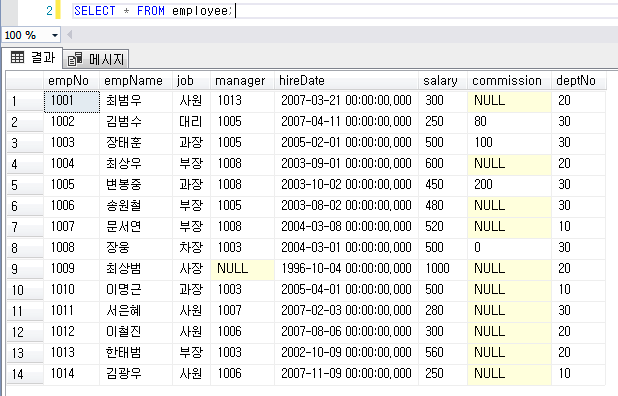Switch to the 결과 results tab
Screen dimensions: 618x396
pos(32,58)
